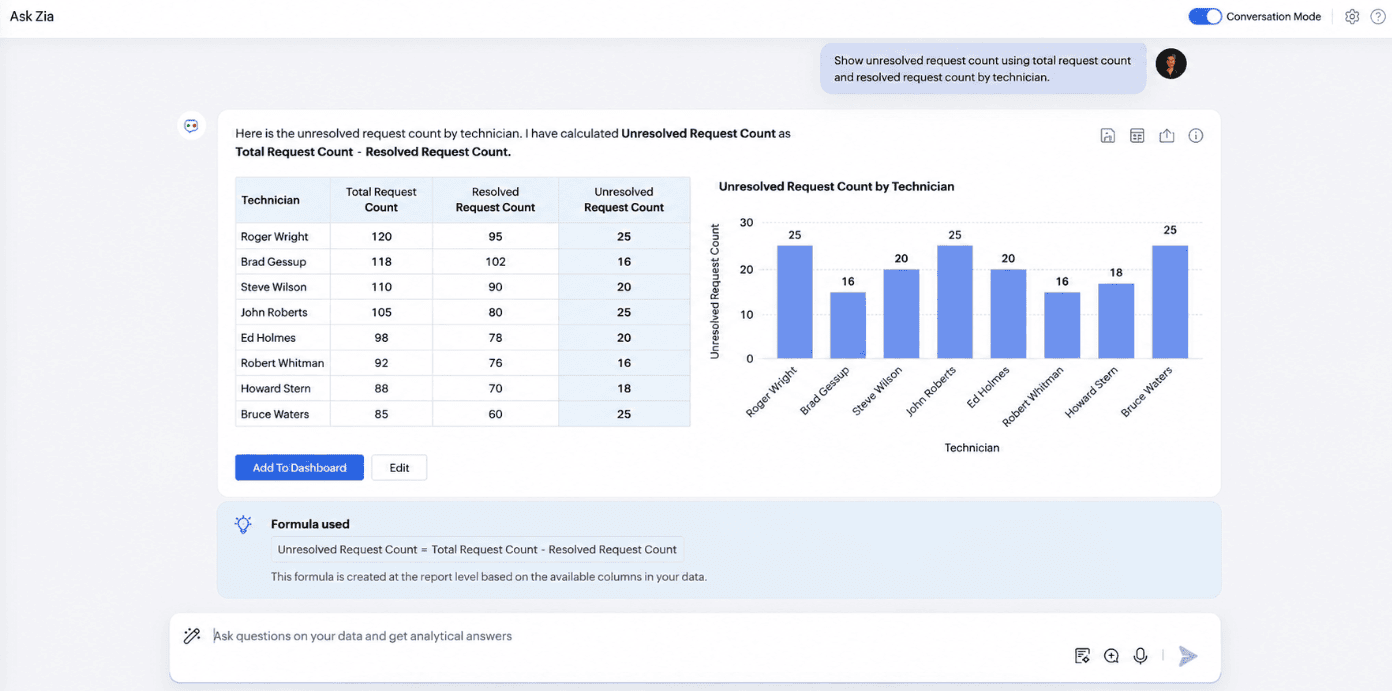Select the Unresolved Request Count column header
This screenshot has height=691, width=1392.
tap(624, 200)
